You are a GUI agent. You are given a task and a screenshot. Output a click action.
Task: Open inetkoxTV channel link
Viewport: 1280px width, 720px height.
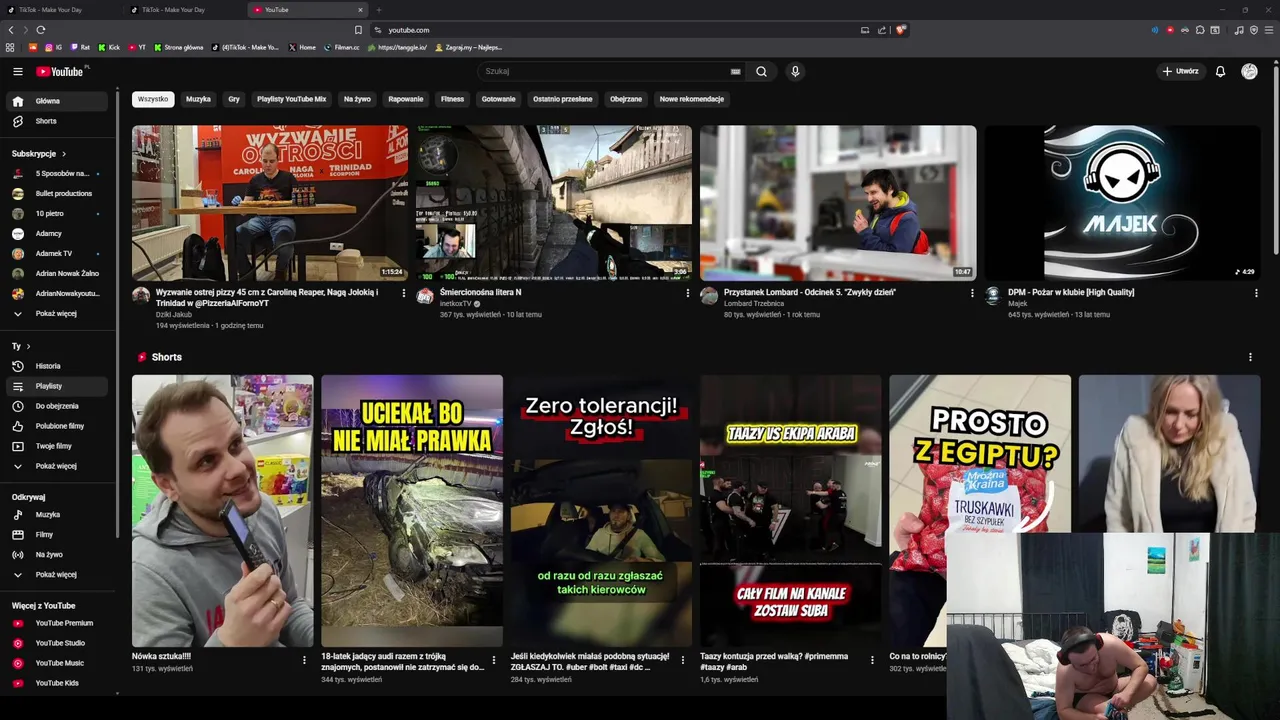456,304
